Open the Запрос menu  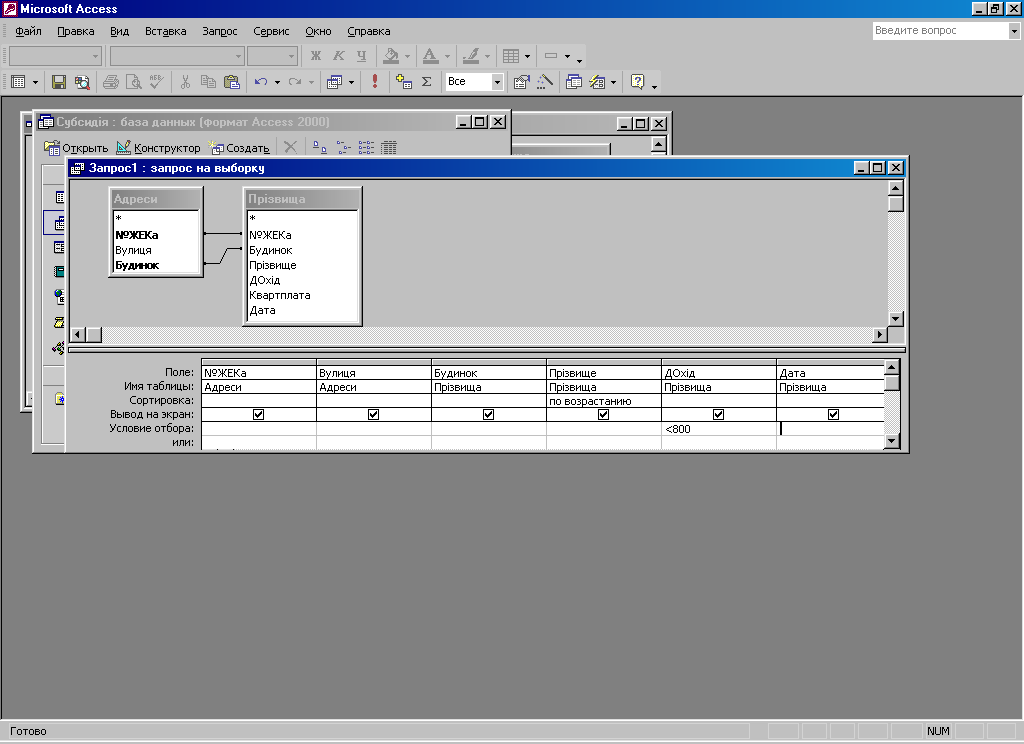(219, 31)
